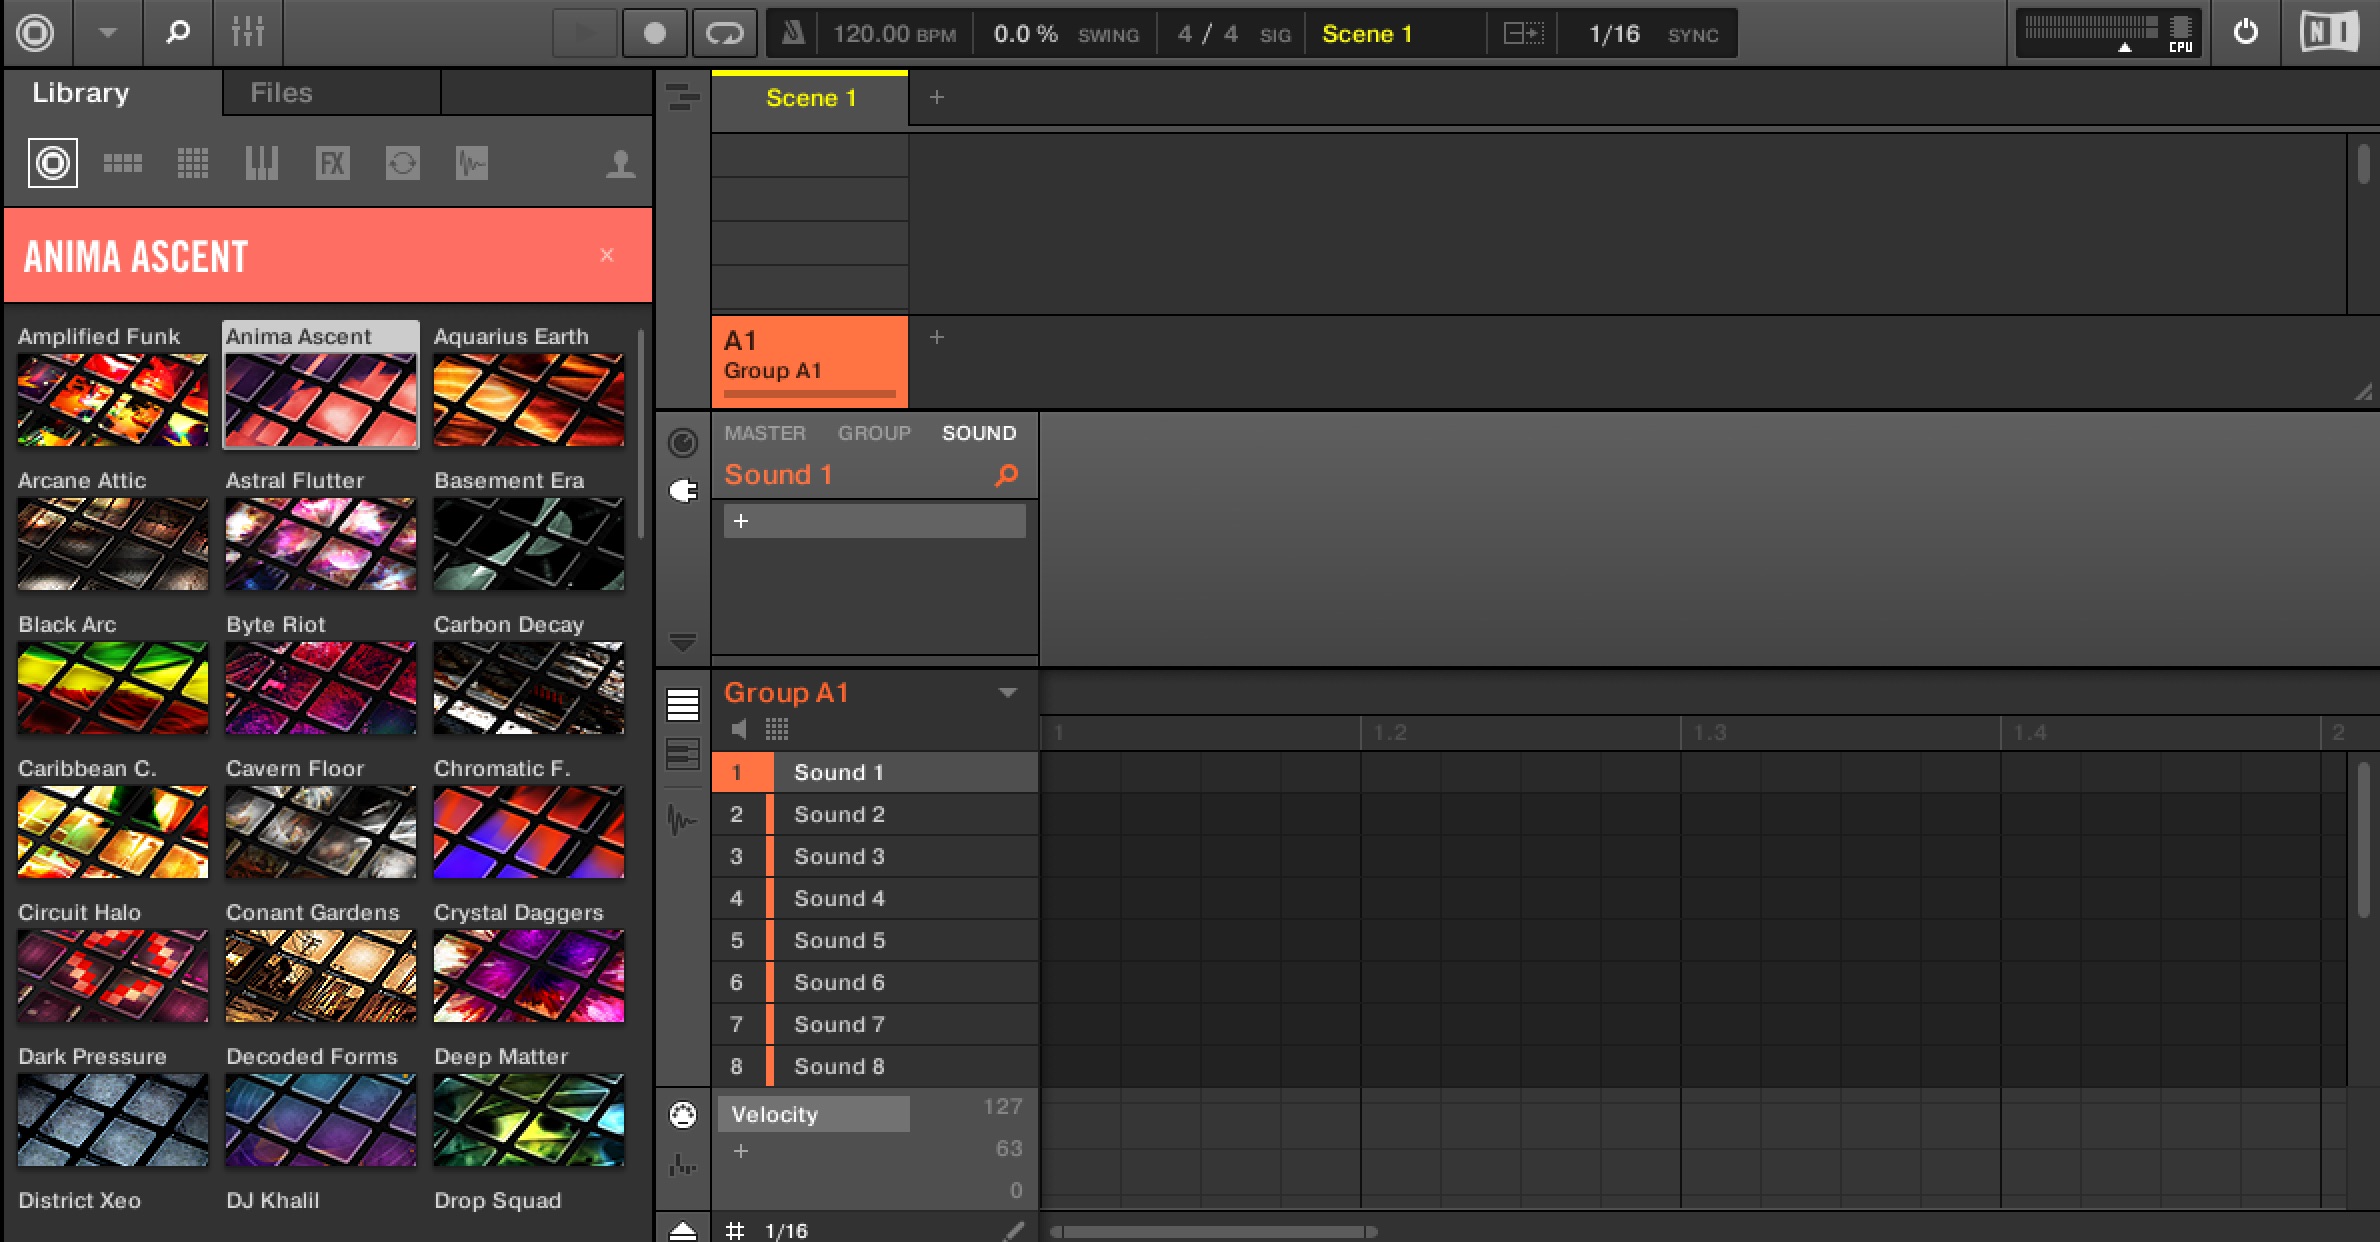Switch to the Library tab
2380x1242 pixels.
[80, 93]
